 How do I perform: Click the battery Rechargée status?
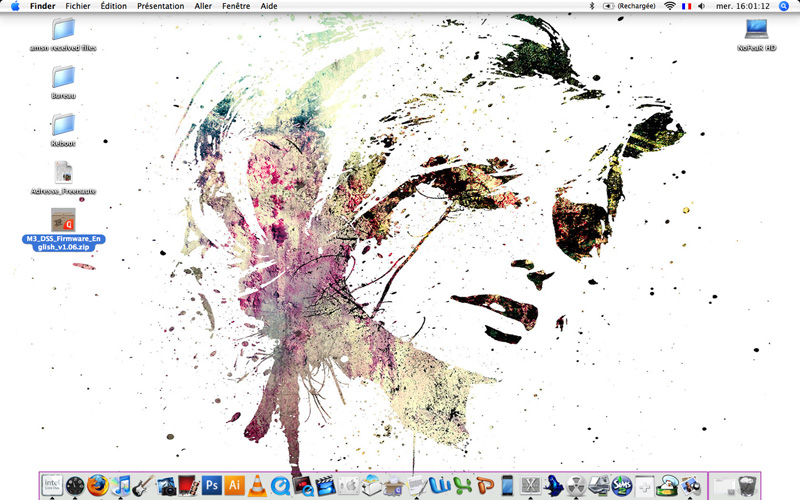pos(629,6)
